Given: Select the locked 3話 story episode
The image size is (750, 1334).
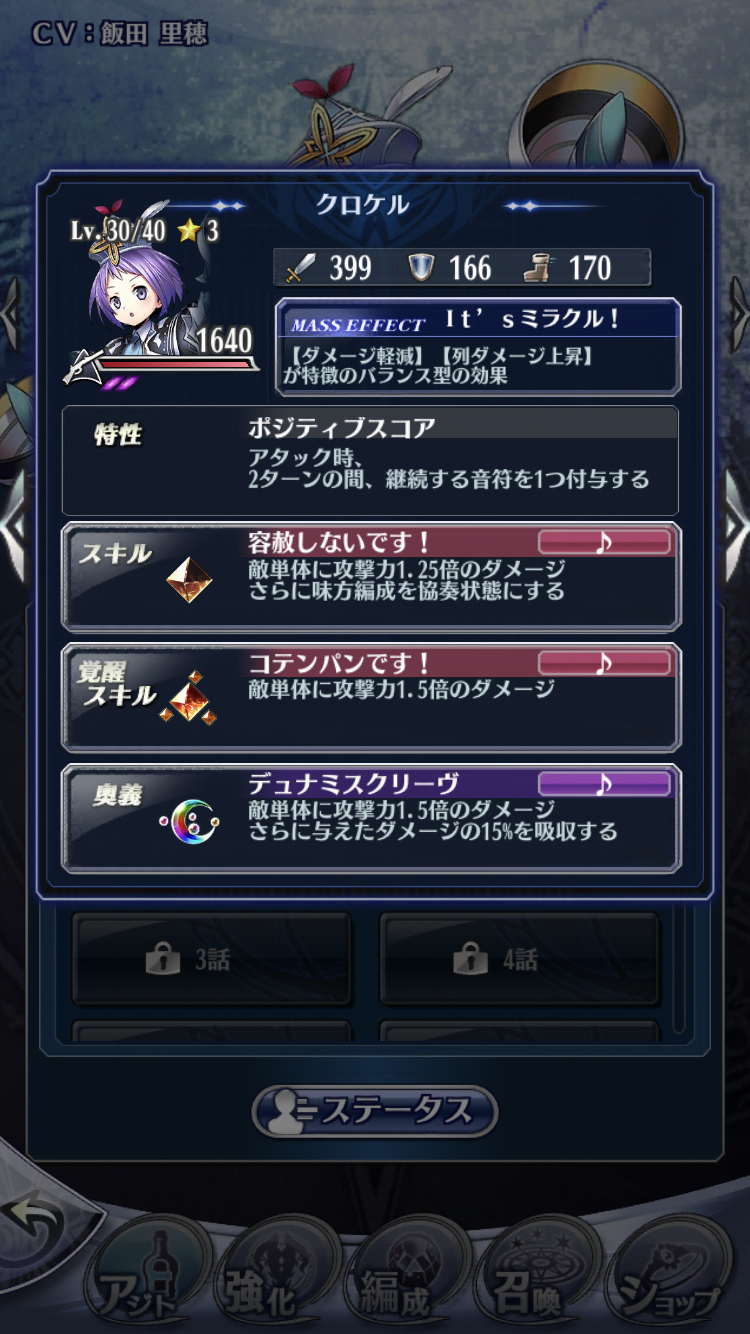Looking at the screenshot, I should tap(212, 960).
